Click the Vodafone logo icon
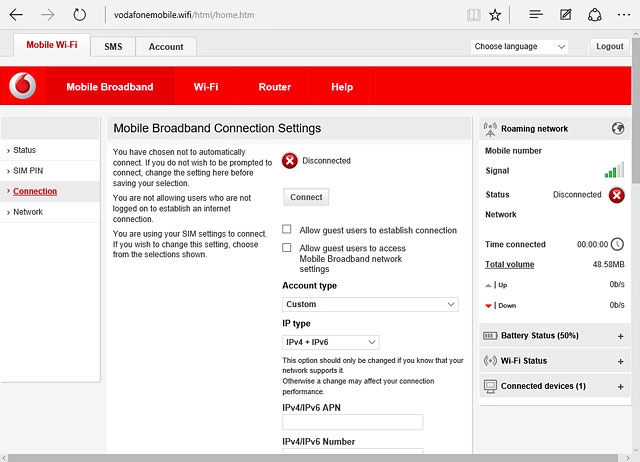This screenshot has width=640, height=462. coord(22,87)
